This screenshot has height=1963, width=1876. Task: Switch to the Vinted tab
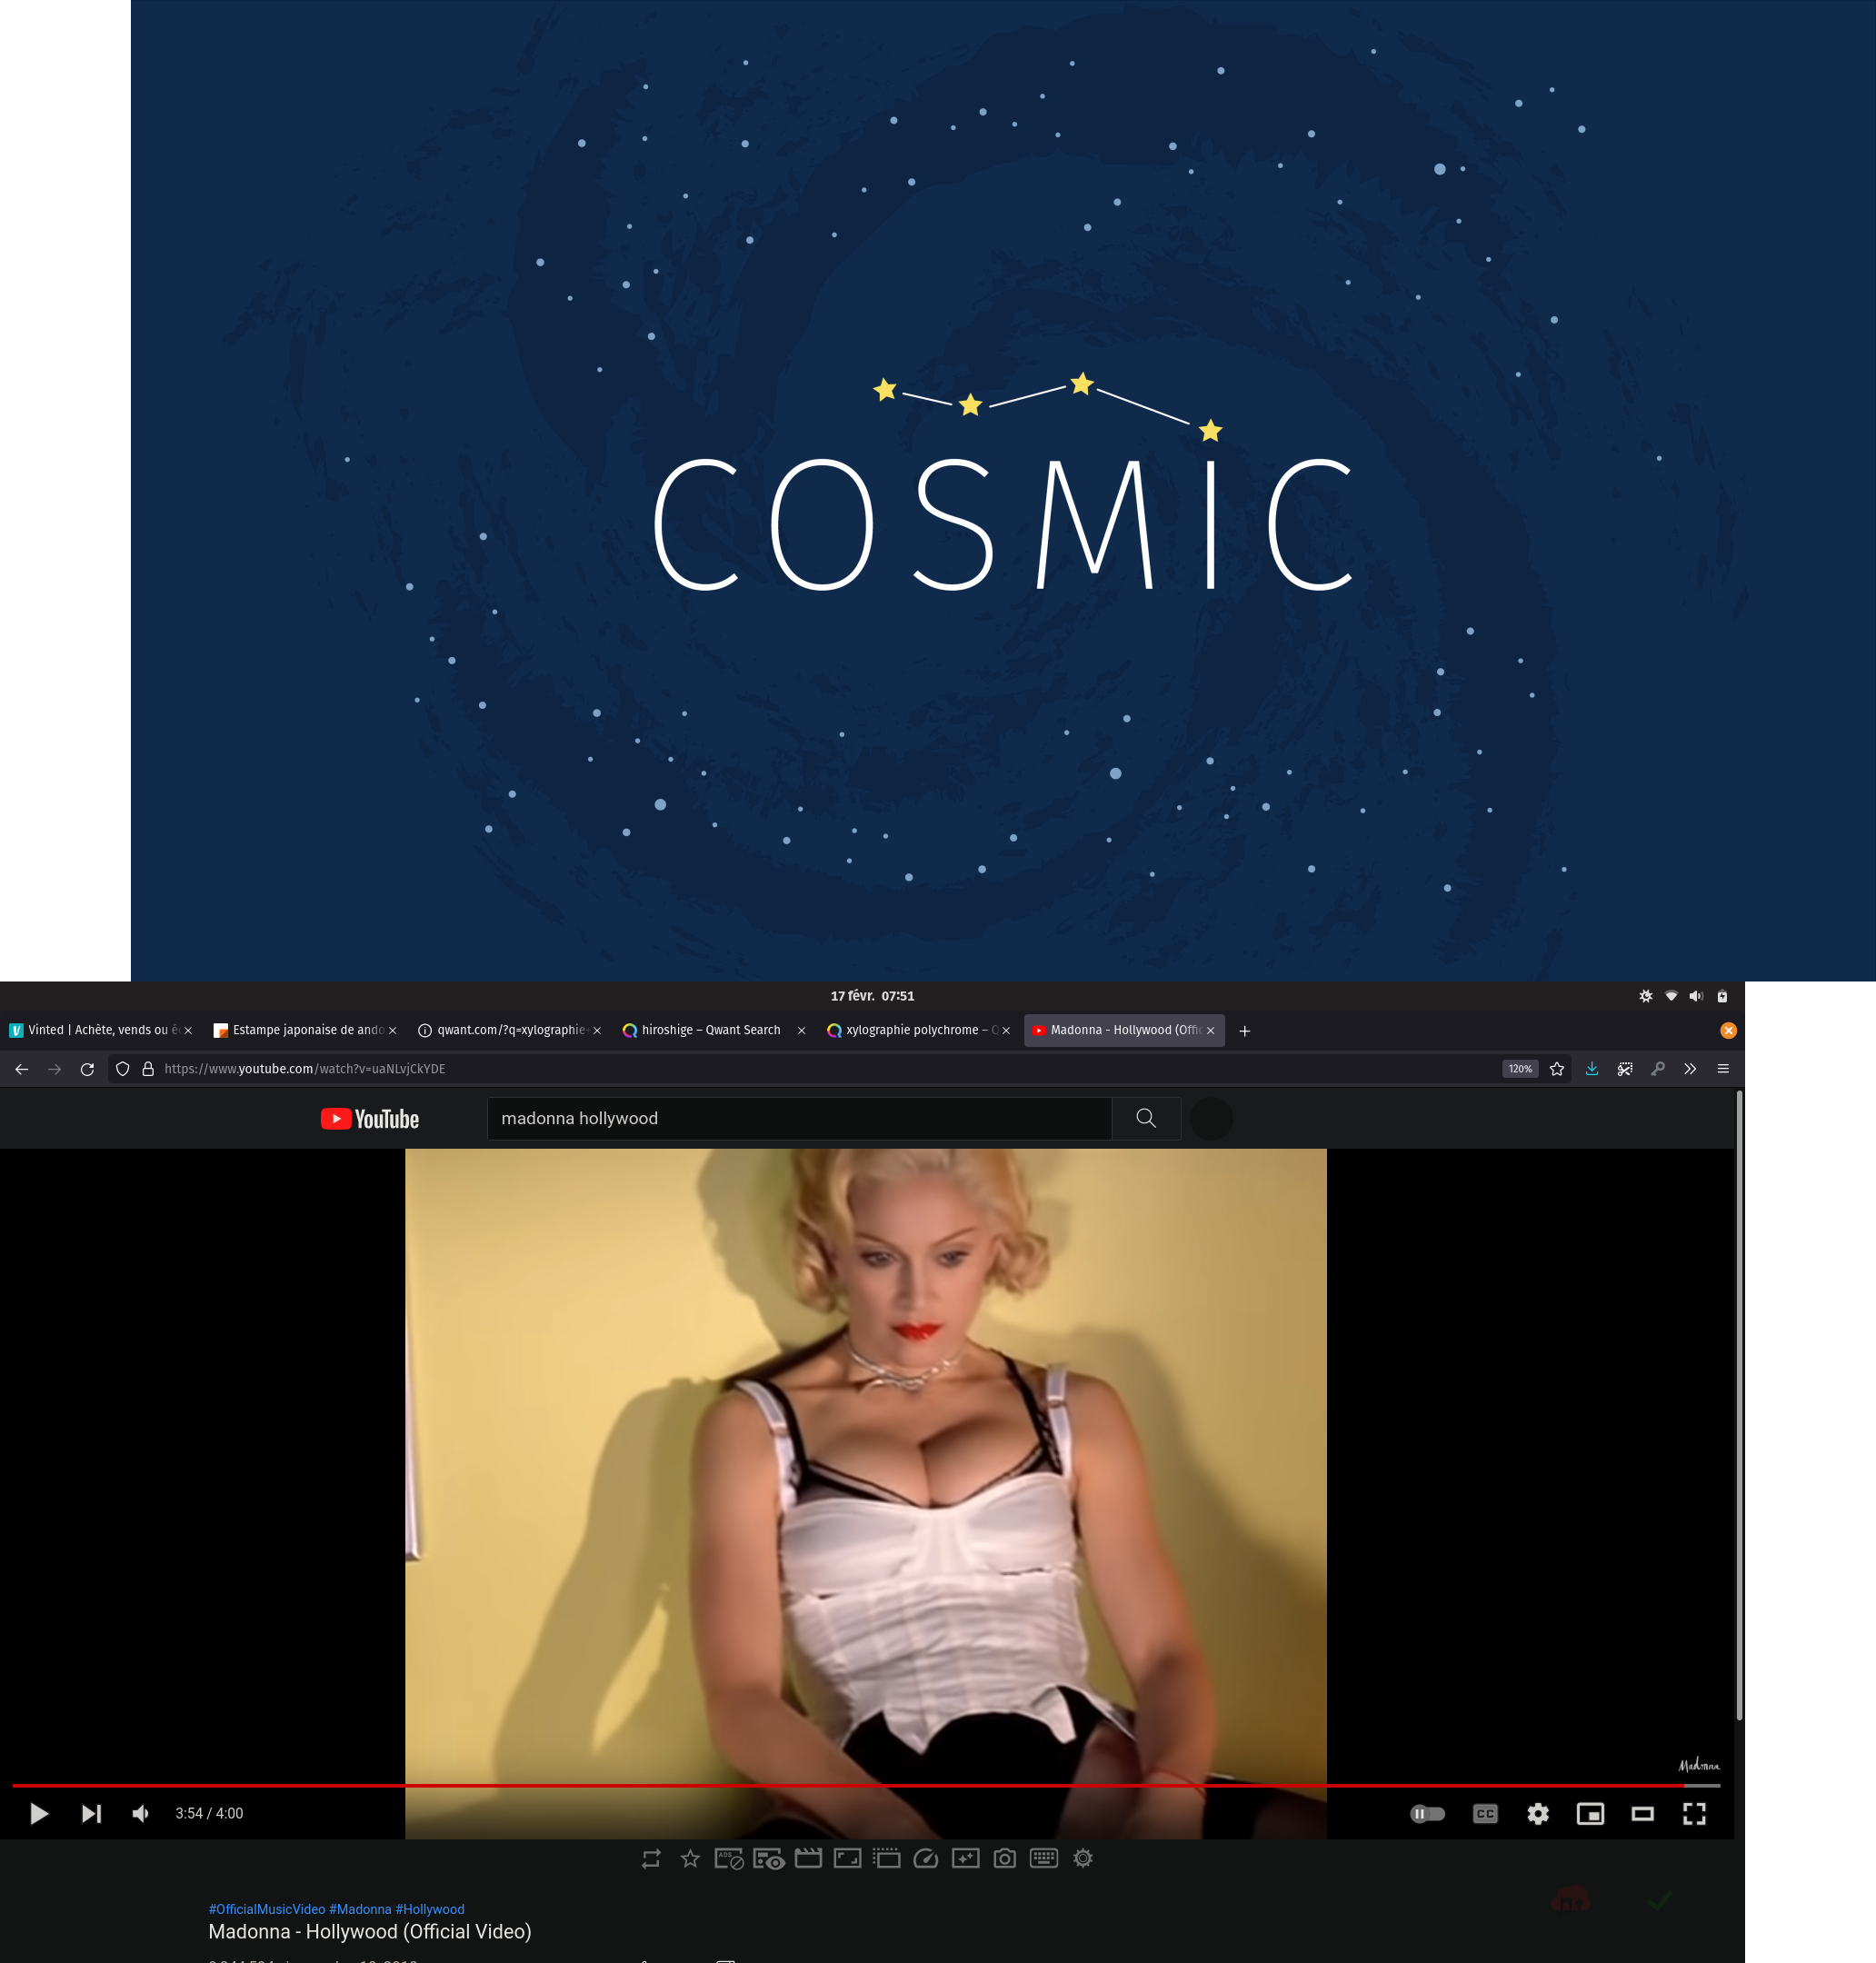pos(95,1030)
